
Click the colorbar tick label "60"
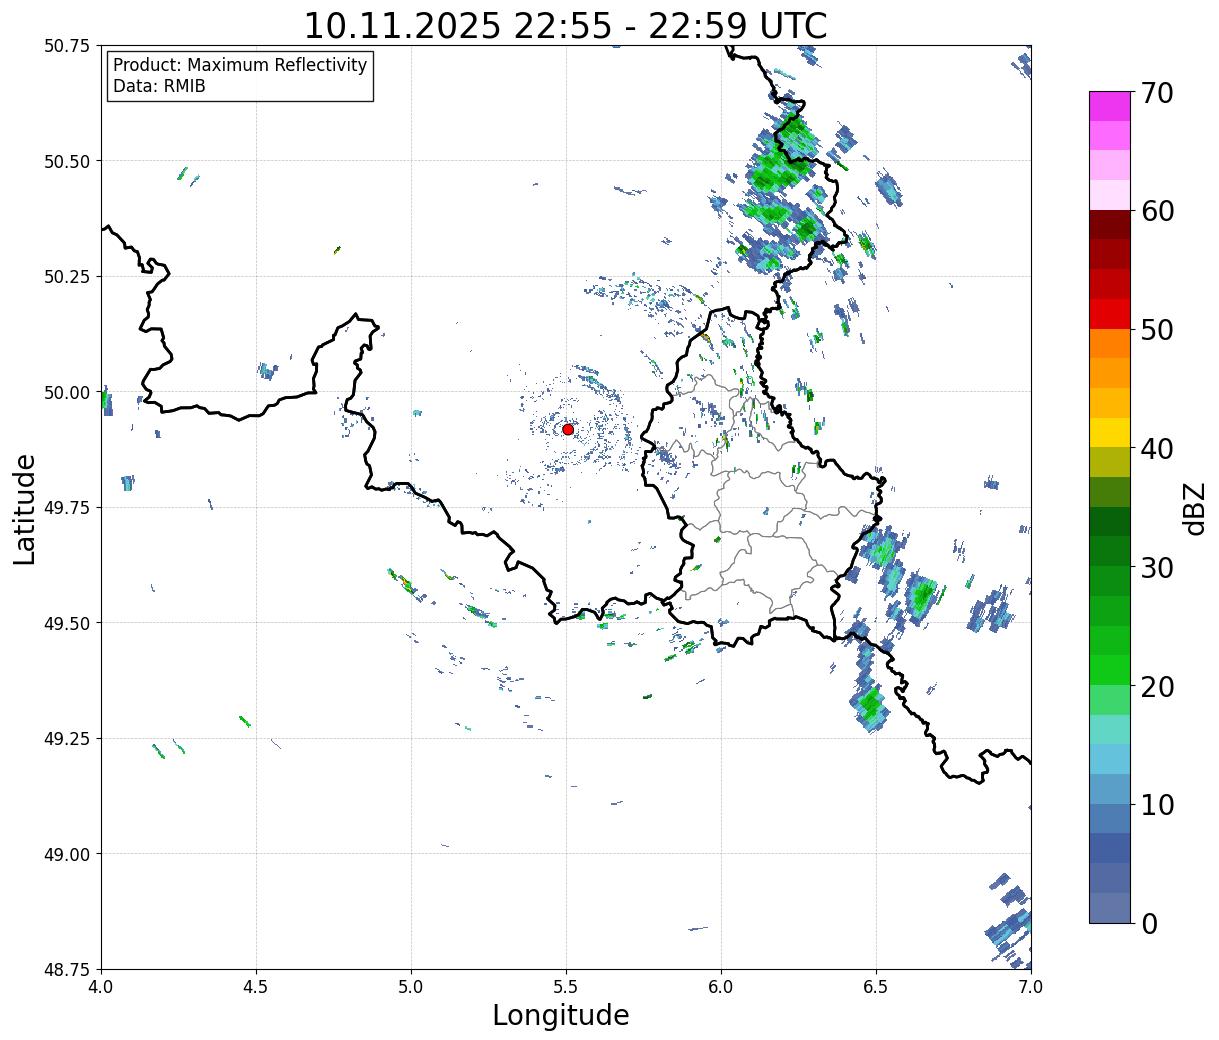point(1158,211)
